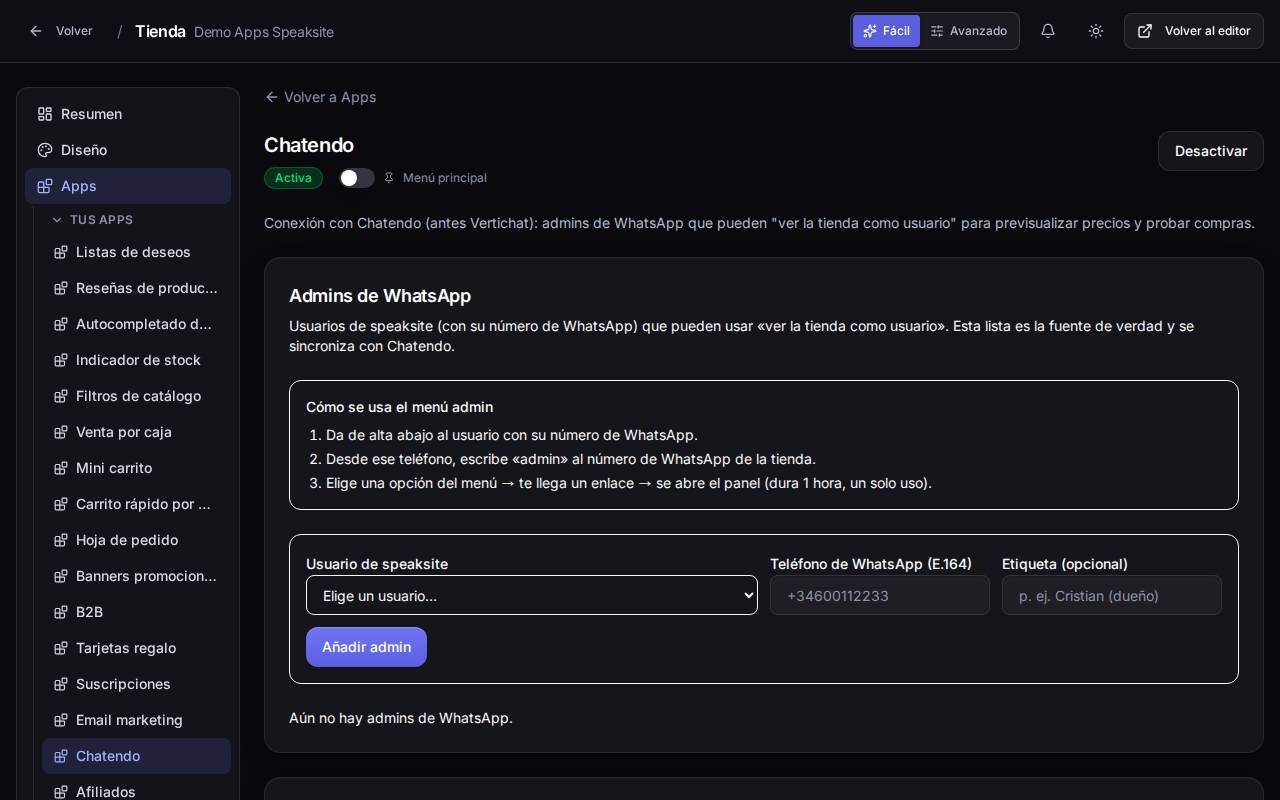
Task: Open Diseño in the sidebar
Action: [x=128, y=150]
